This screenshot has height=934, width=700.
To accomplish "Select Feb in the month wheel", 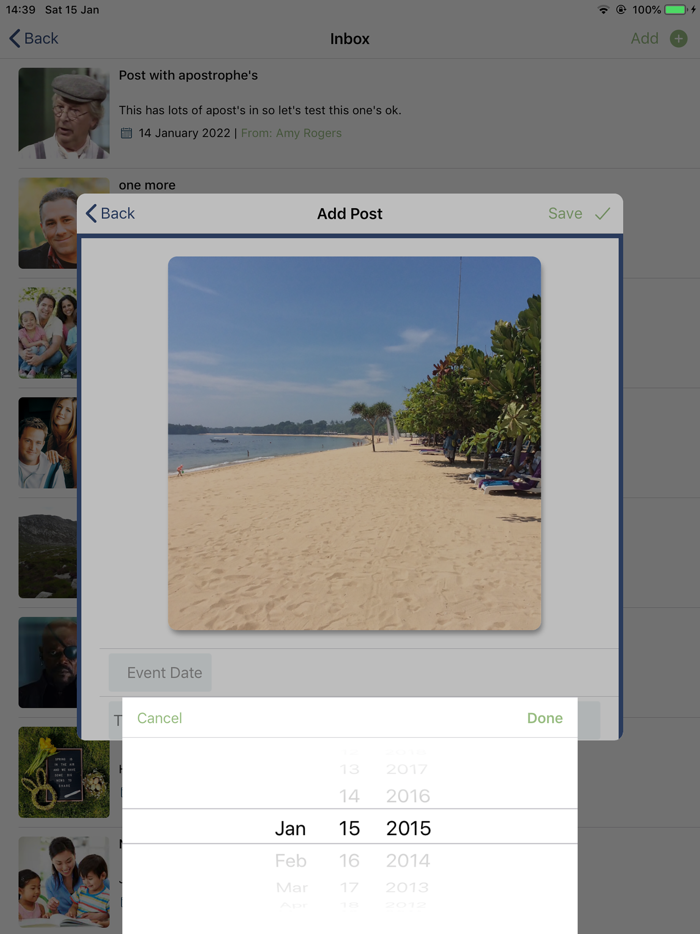I will (291, 860).
